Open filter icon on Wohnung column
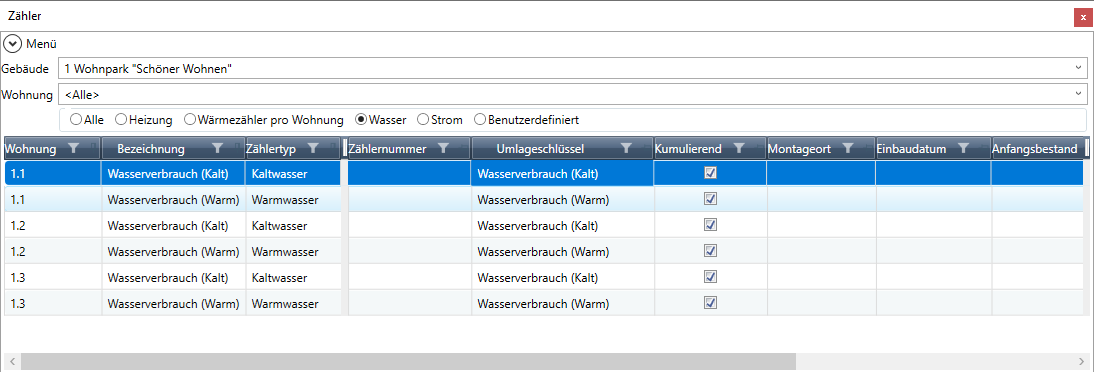The height and width of the screenshot is (372, 1094). pyautogui.click(x=73, y=148)
